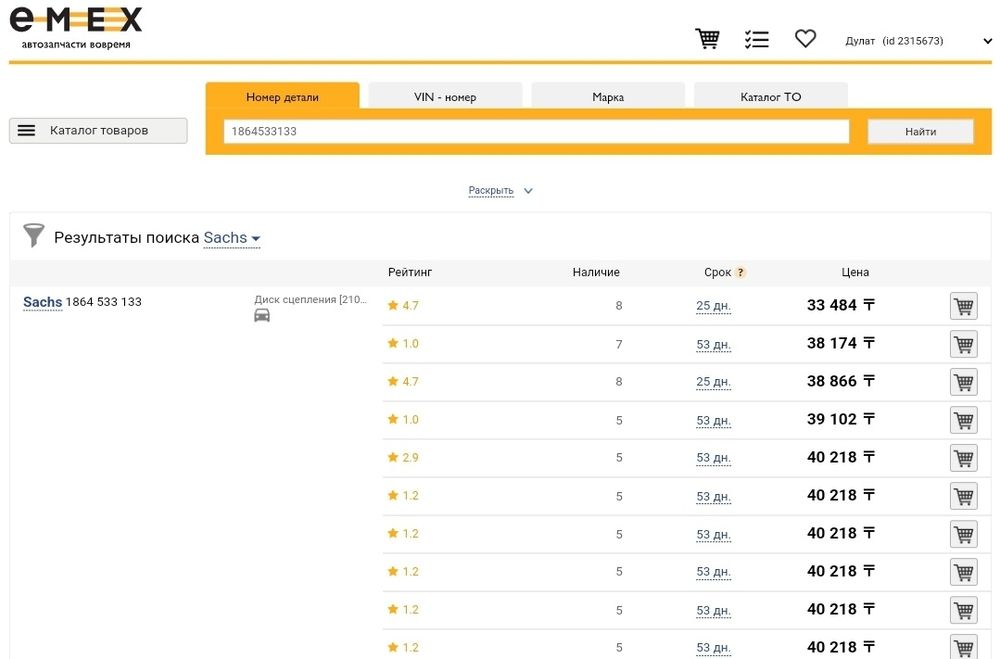Image resolution: width=1000 pixels, height=659 pixels.
Task: Open the Каталог ТО tab
Action: click(770, 97)
